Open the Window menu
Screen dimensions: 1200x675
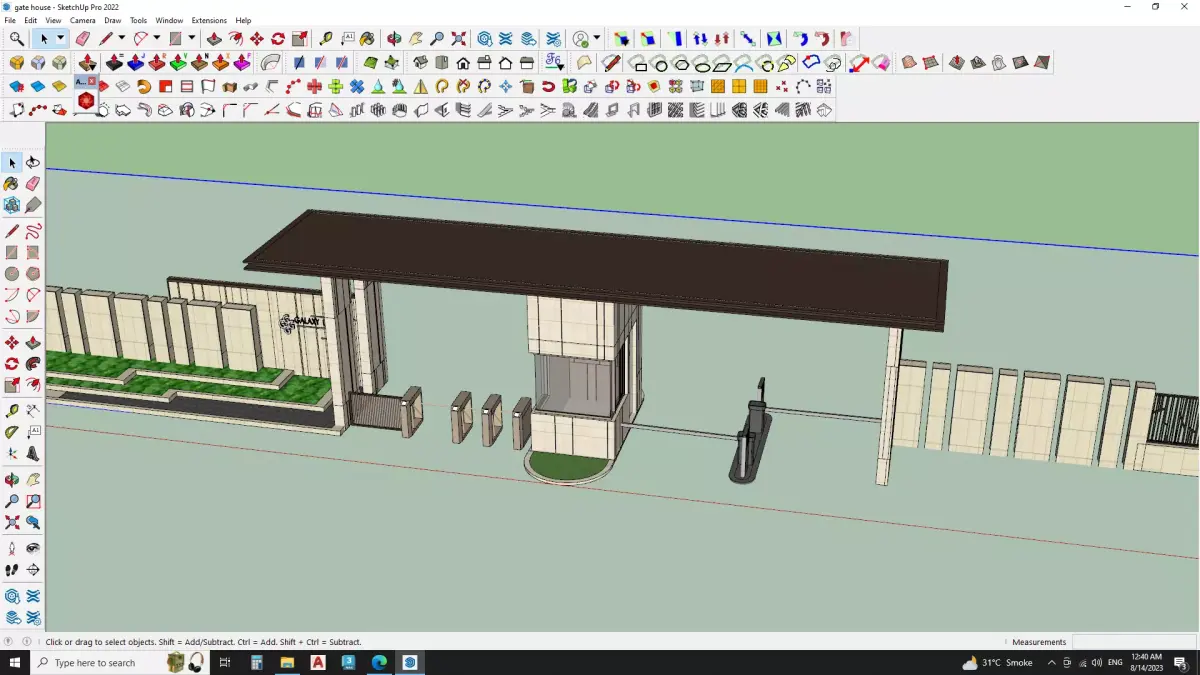coord(169,20)
